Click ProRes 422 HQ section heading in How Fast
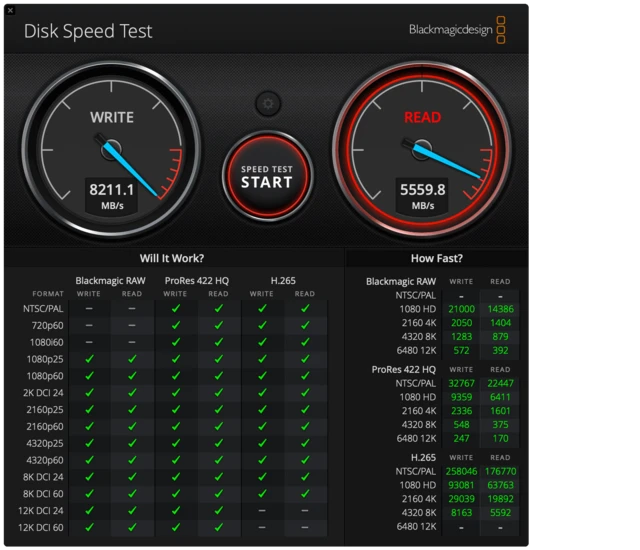Viewport: 640px width, 550px height. pos(404,370)
